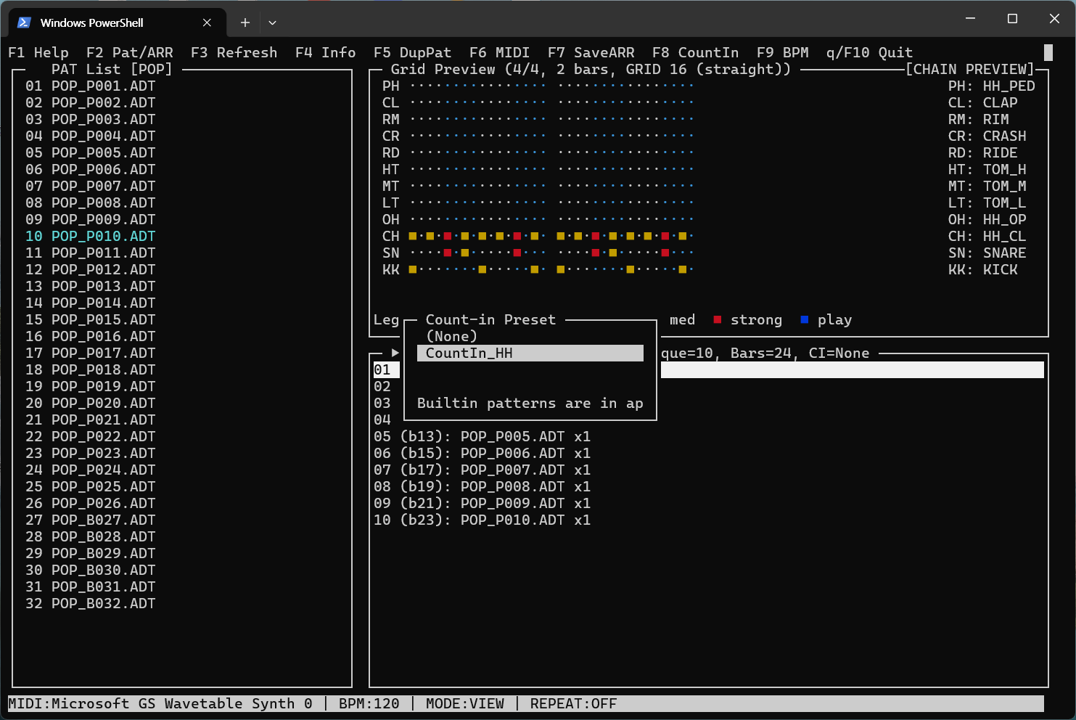Click first yellow square in KK row

click(413, 270)
